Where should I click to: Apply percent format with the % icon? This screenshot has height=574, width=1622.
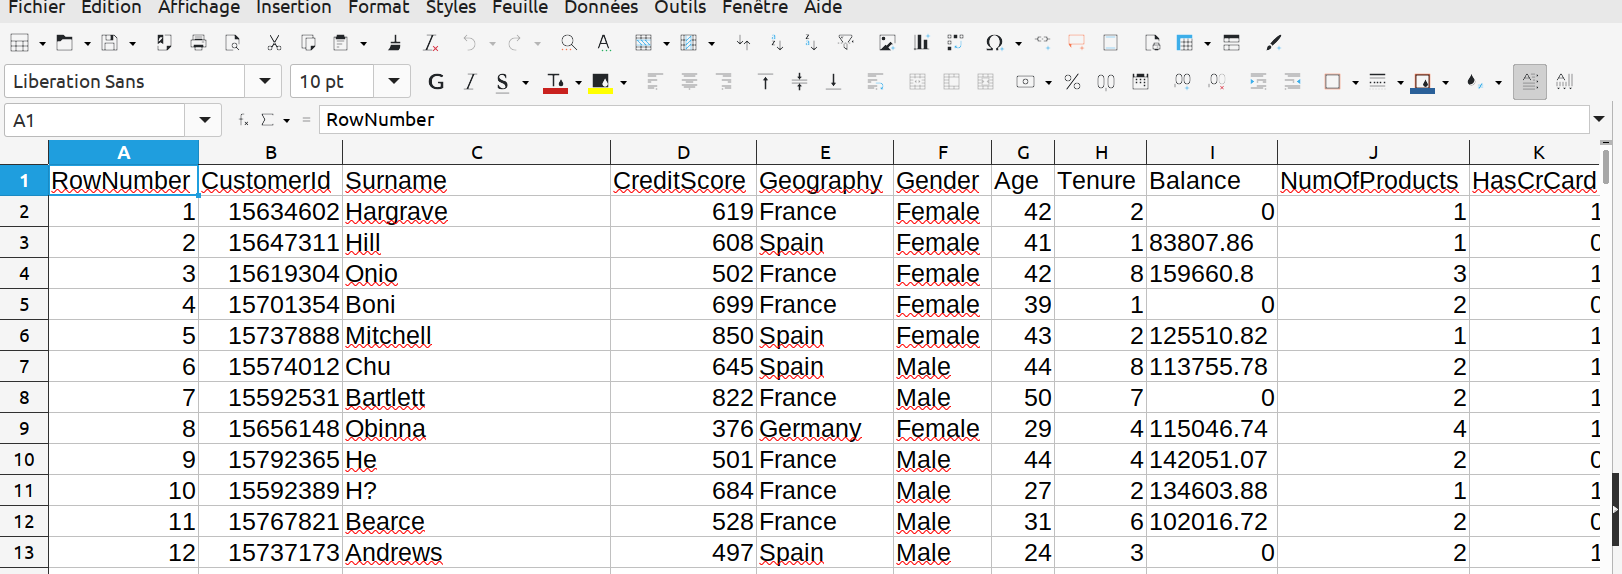click(1072, 82)
